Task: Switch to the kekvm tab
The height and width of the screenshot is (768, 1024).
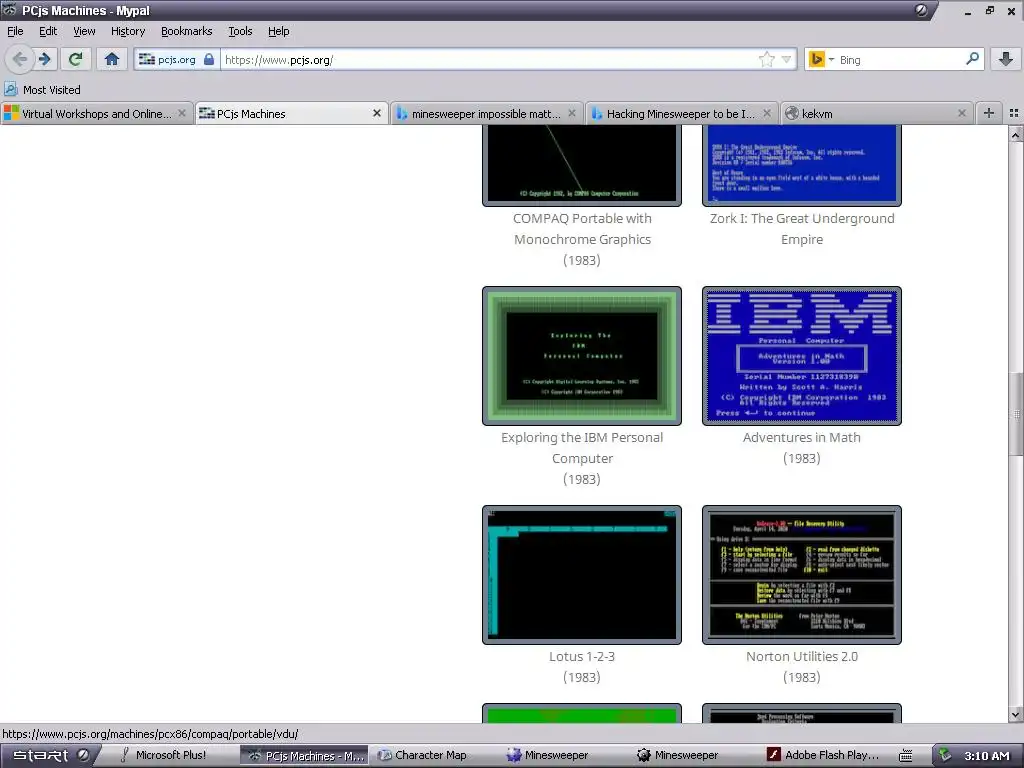Action: coord(876,114)
